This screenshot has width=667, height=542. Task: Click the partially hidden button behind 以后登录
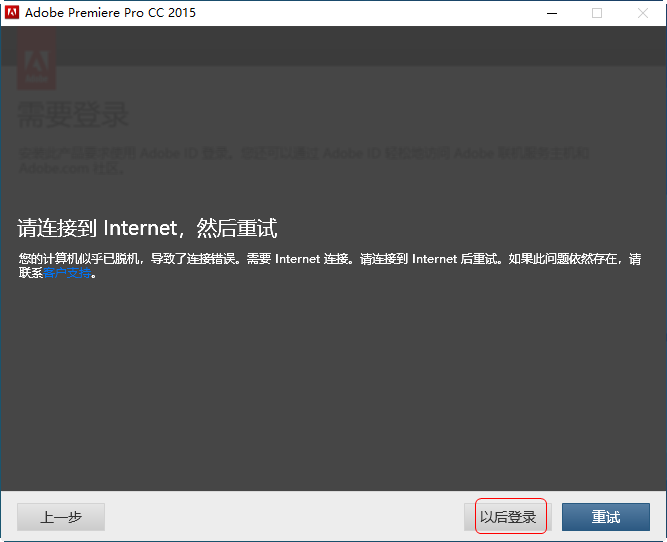468,517
